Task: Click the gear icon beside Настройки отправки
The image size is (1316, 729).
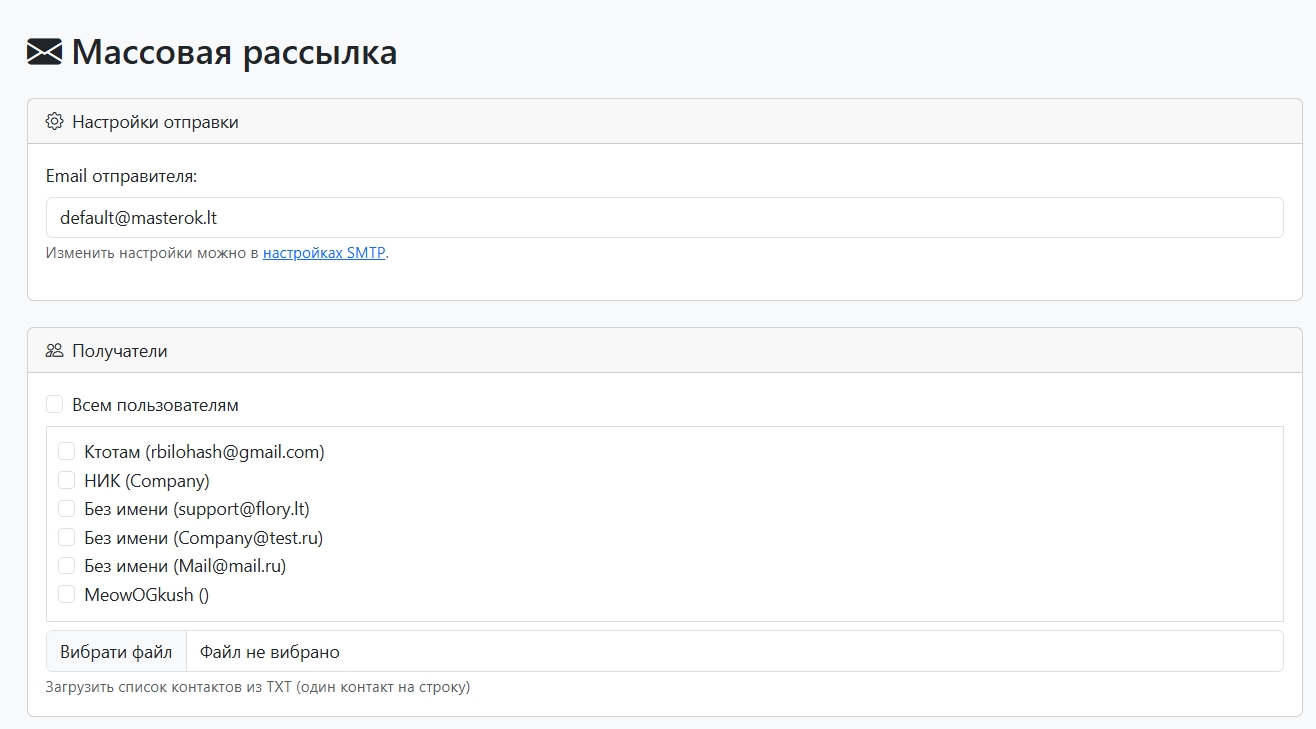Action: pyautogui.click(x=54, y=120)
